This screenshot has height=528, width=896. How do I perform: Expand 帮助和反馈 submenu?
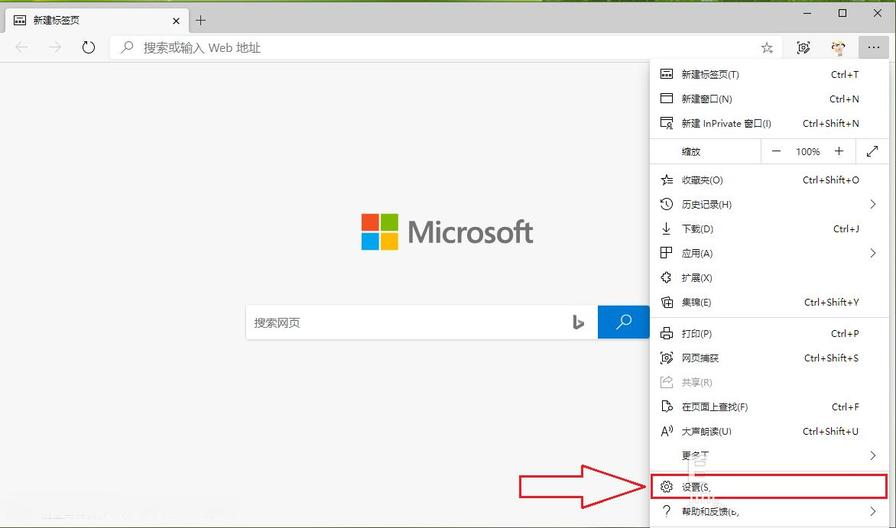pos(769,511)
